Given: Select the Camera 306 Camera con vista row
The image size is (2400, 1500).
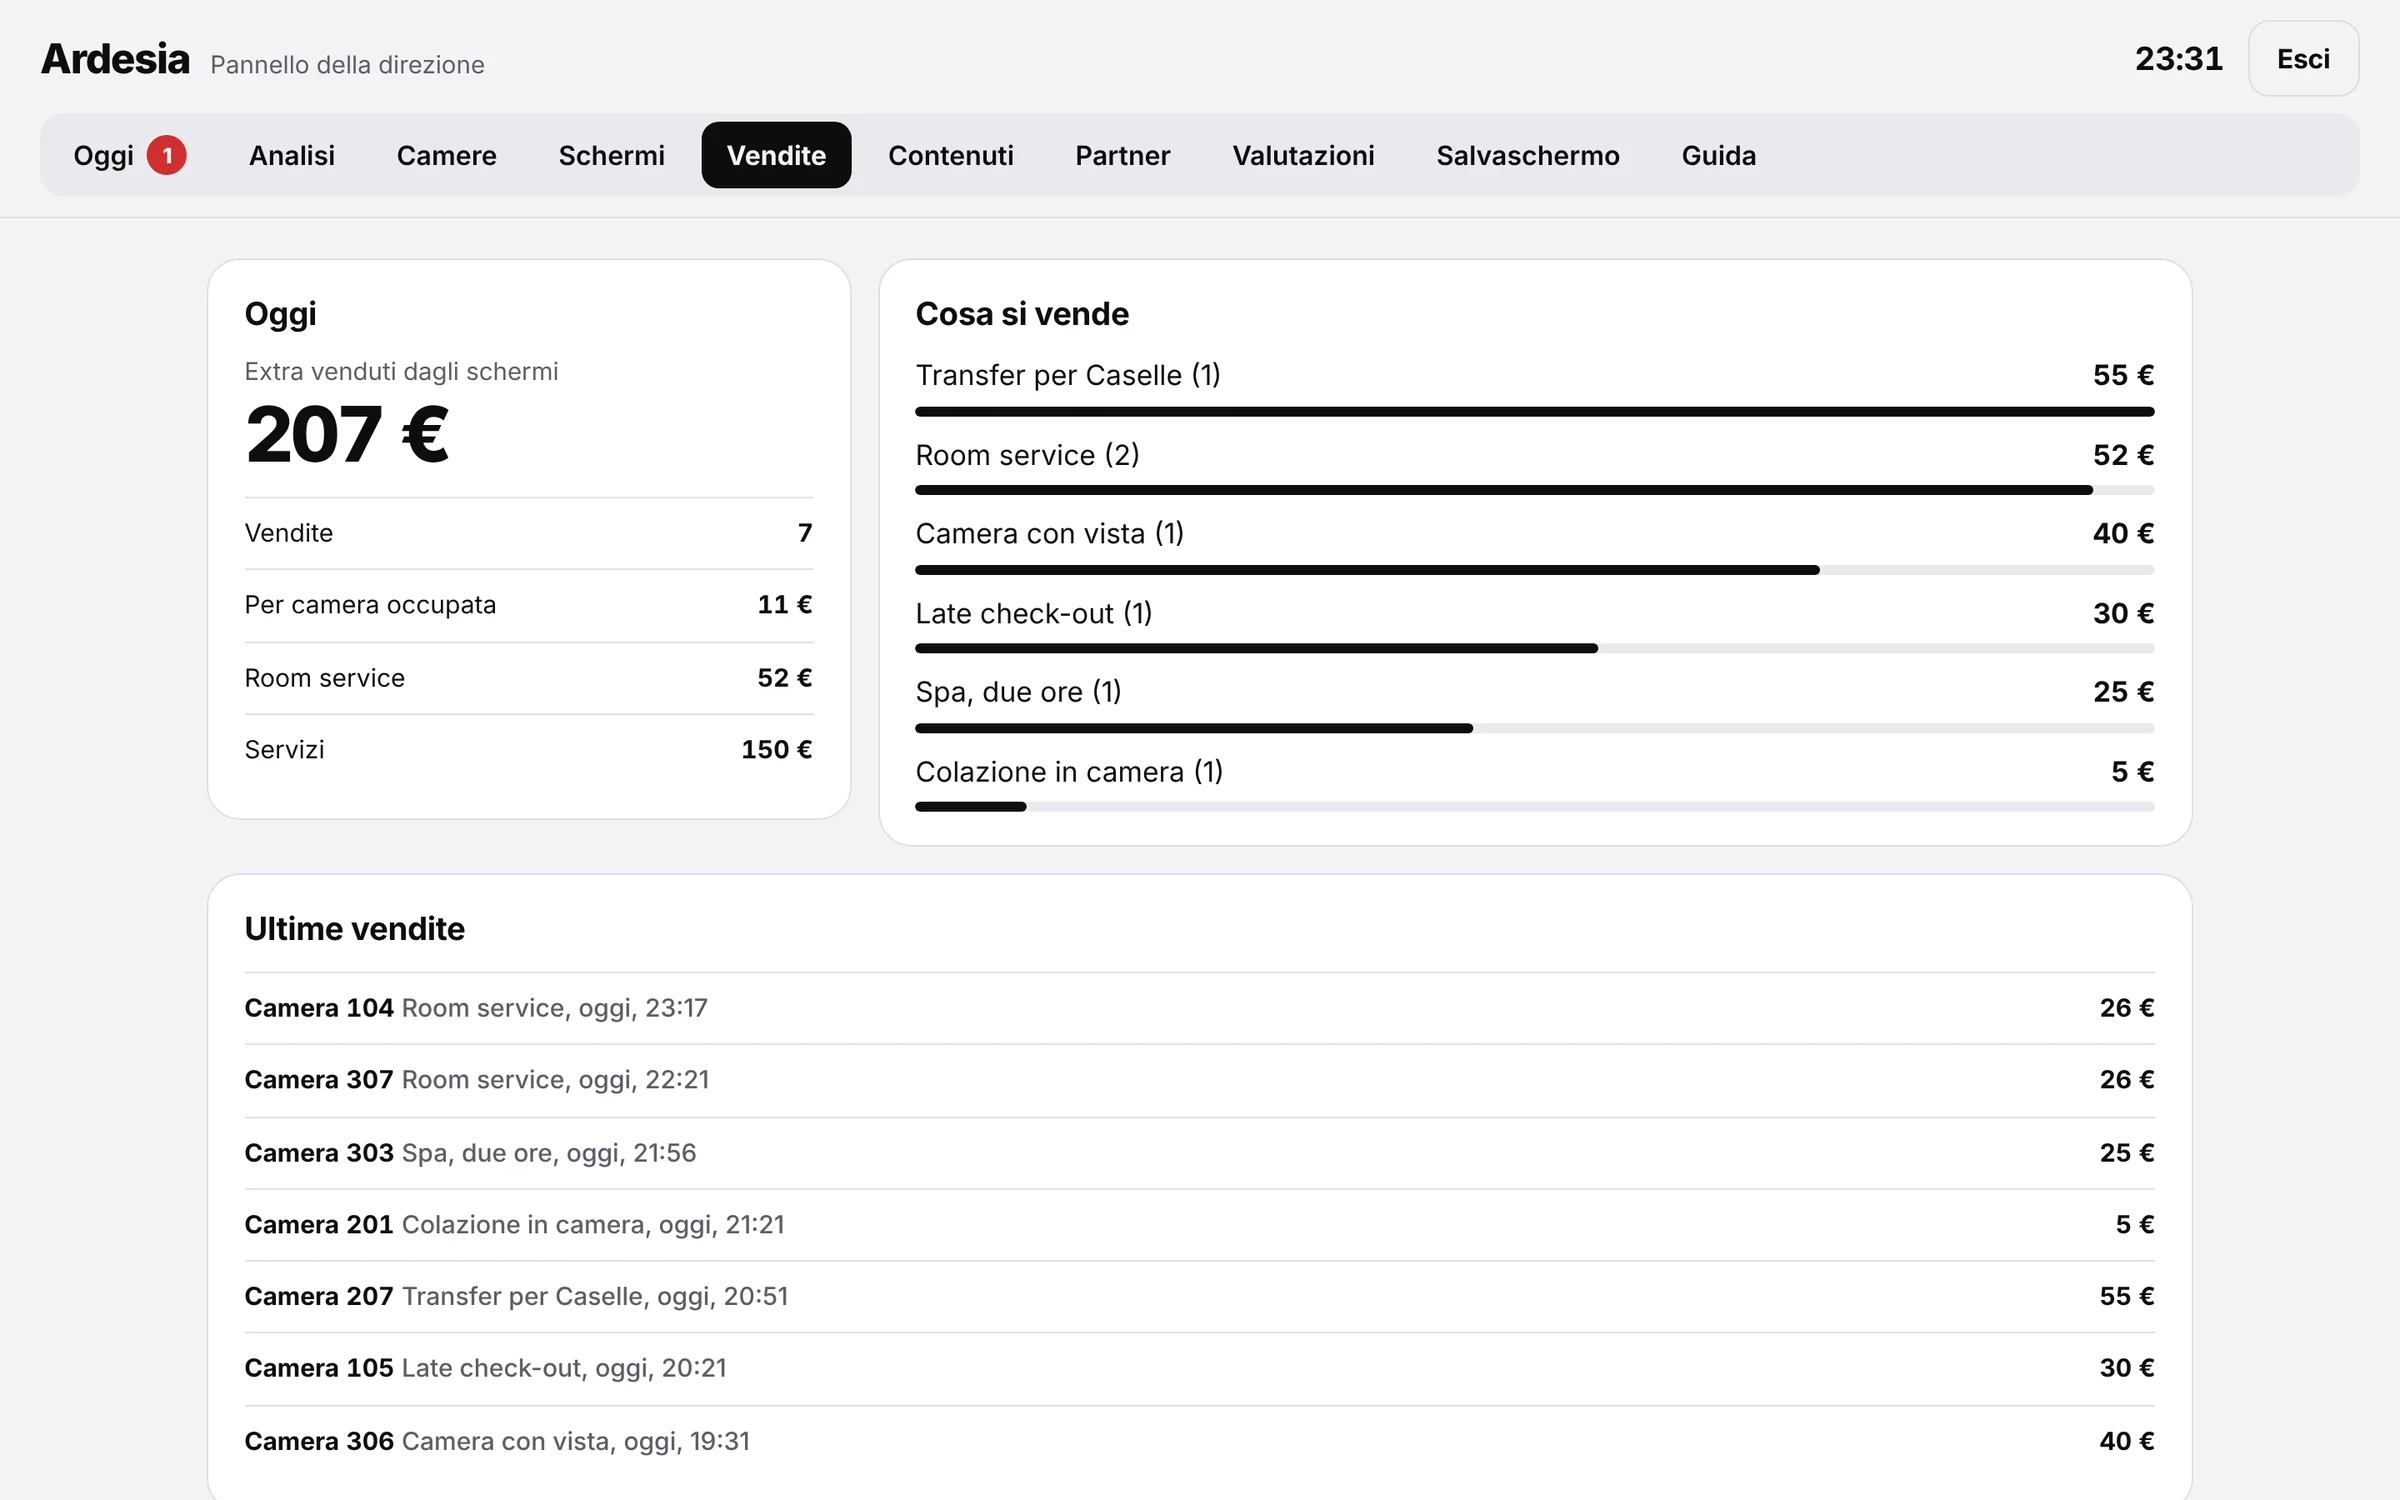Looking at the screenshot, I should pos(1199,1441).
